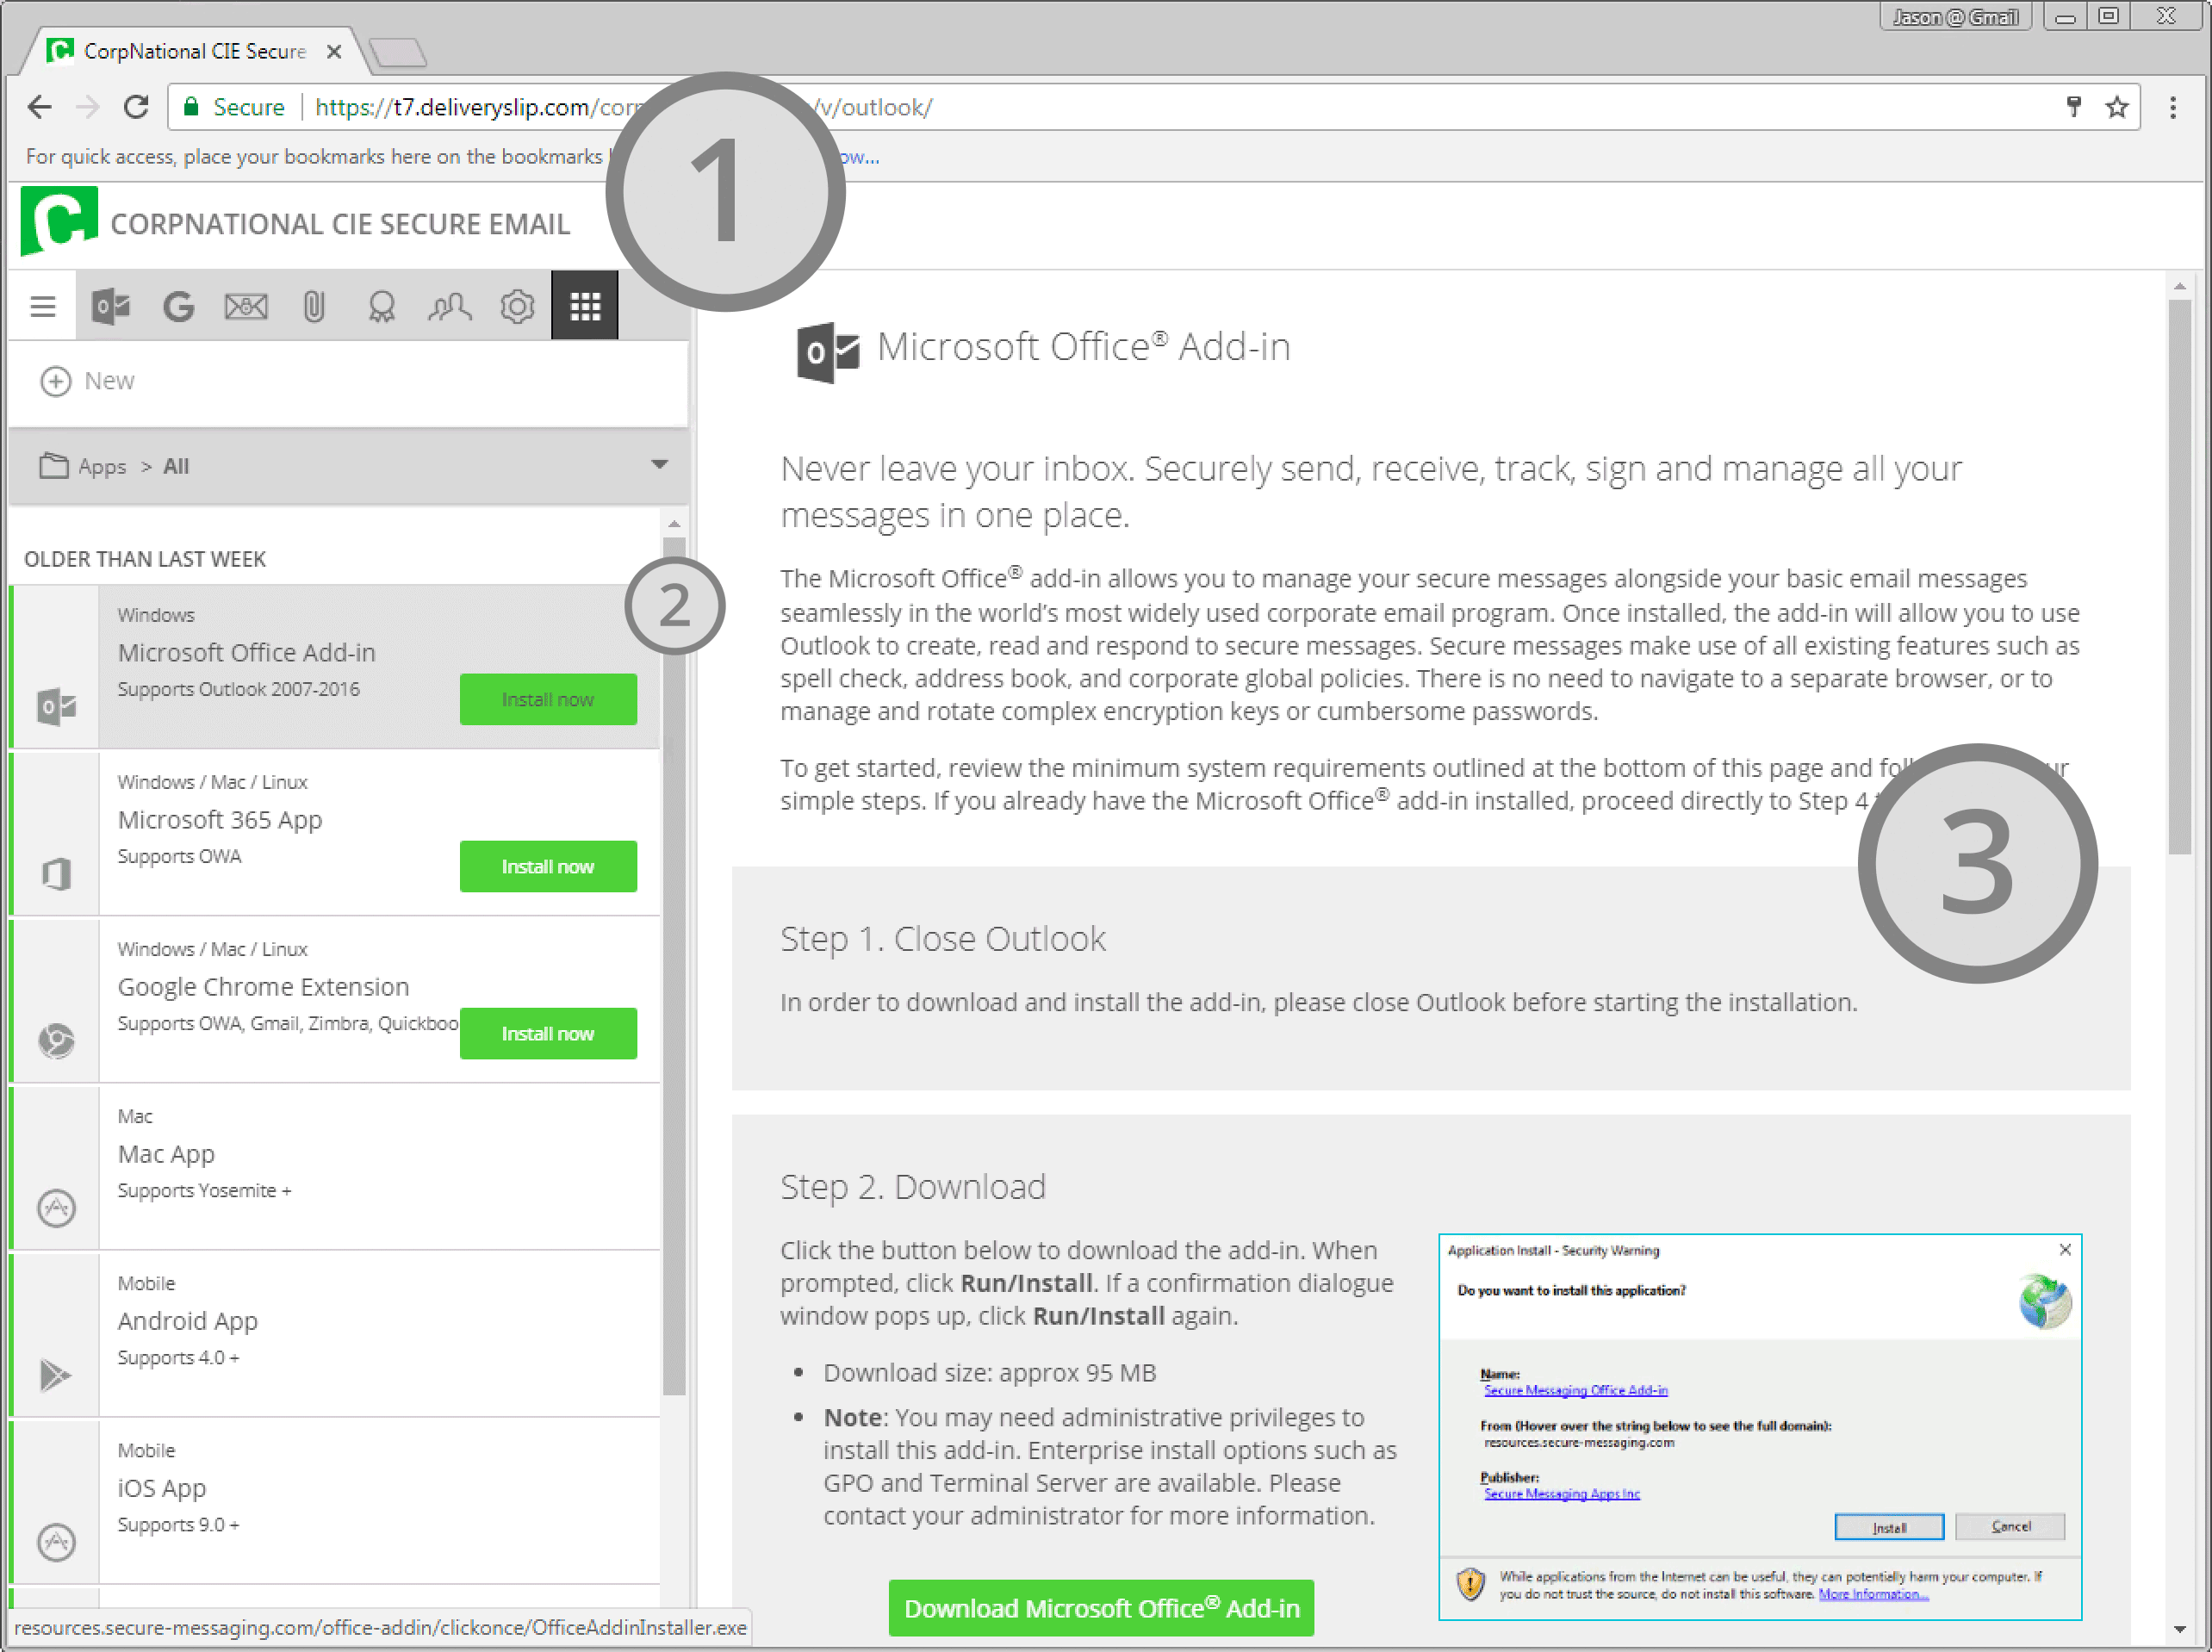Click Install now for Microsoft 365 App
This screenshot has height=1652, width=2212.
(x=548, y=866)
